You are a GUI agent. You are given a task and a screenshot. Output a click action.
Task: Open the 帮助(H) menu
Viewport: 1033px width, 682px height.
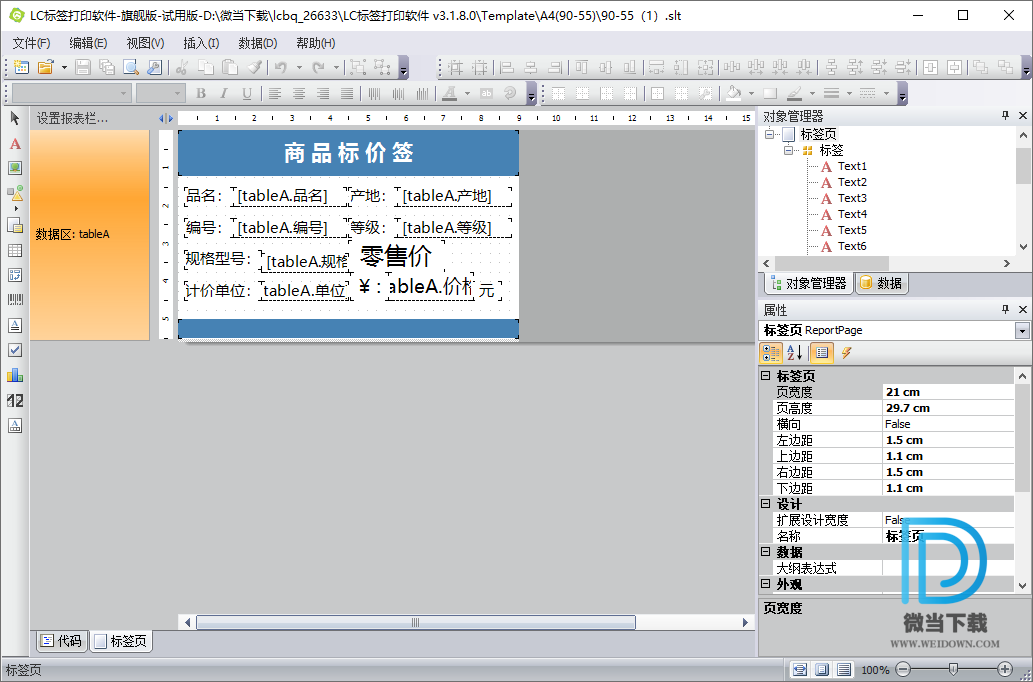point(316,43)
